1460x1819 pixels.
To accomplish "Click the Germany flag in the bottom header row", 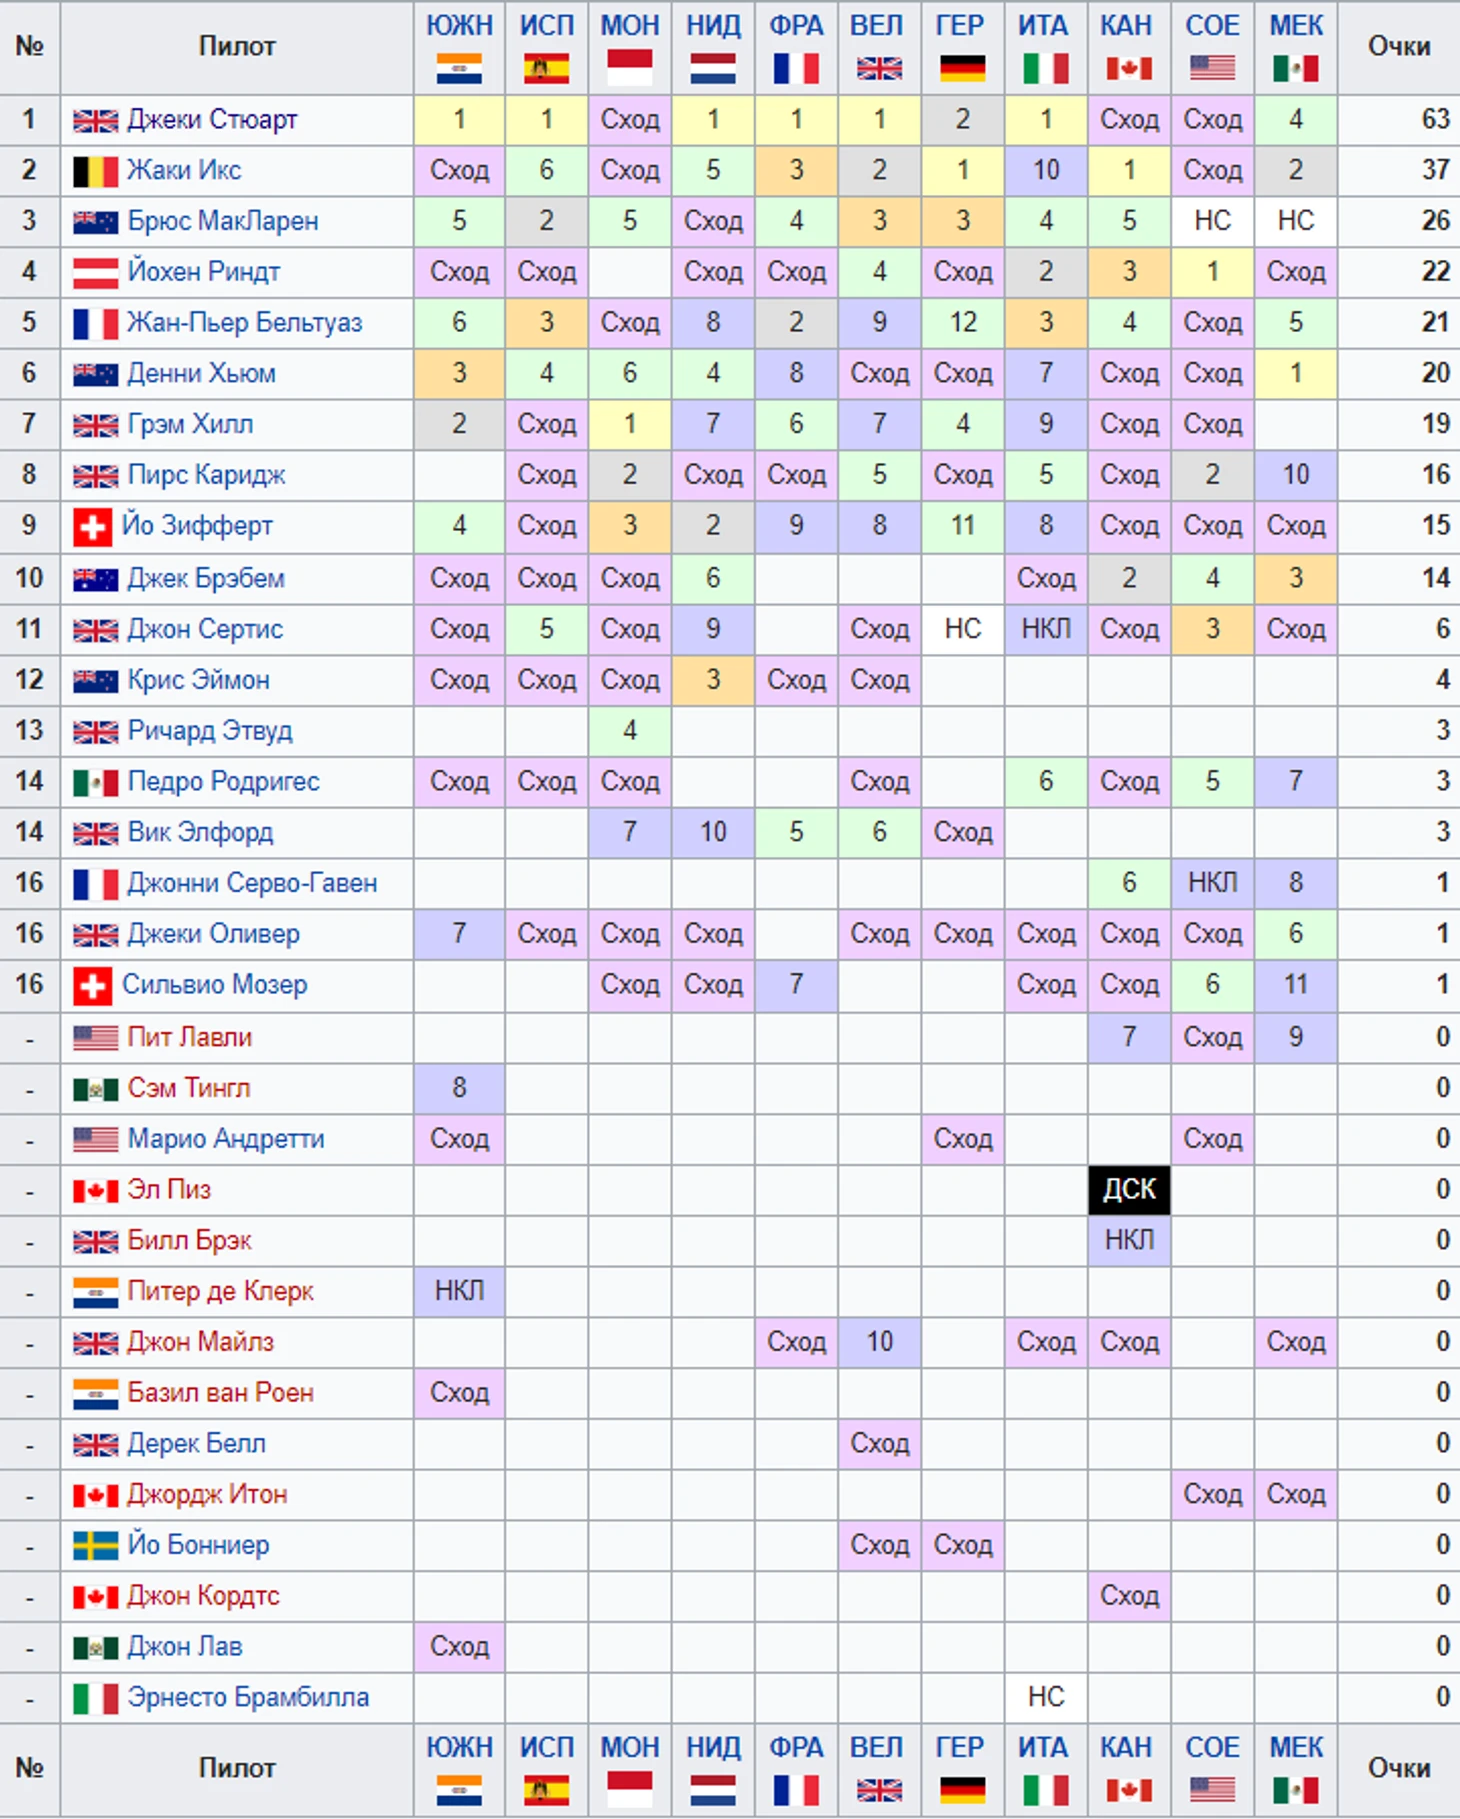I will [963, 1790].
